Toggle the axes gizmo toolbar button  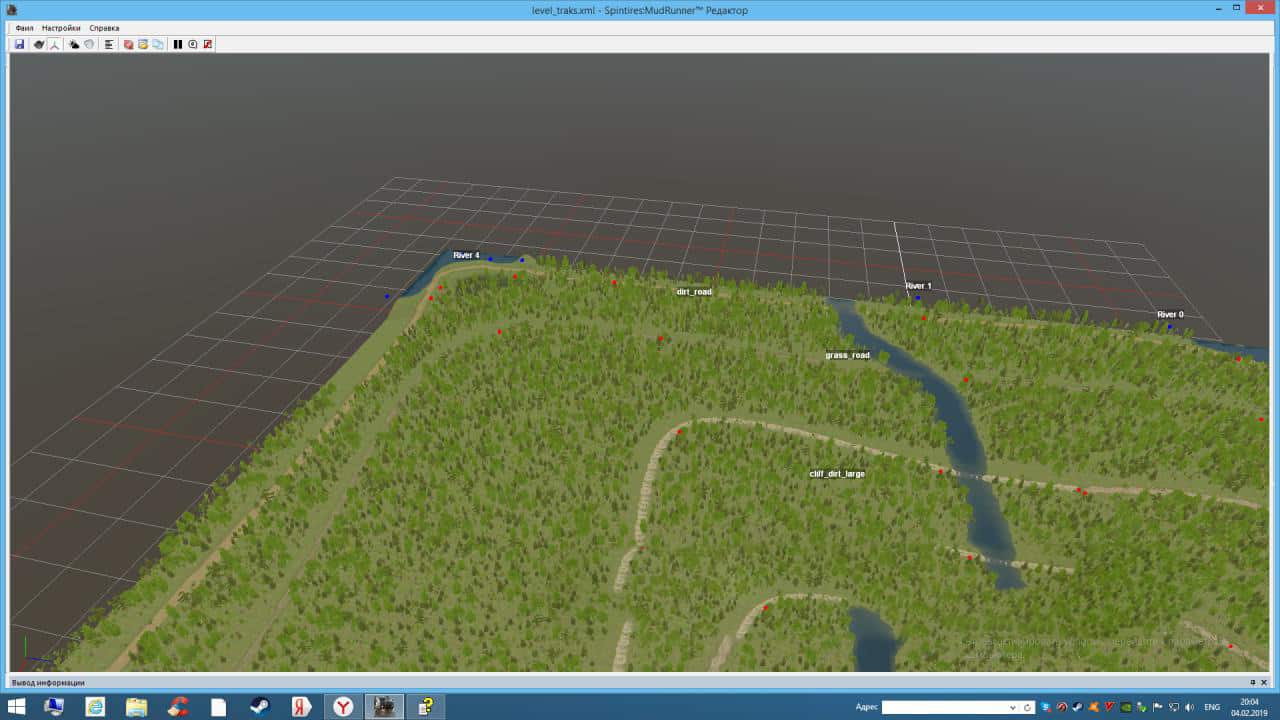click(x=55, y=44)
